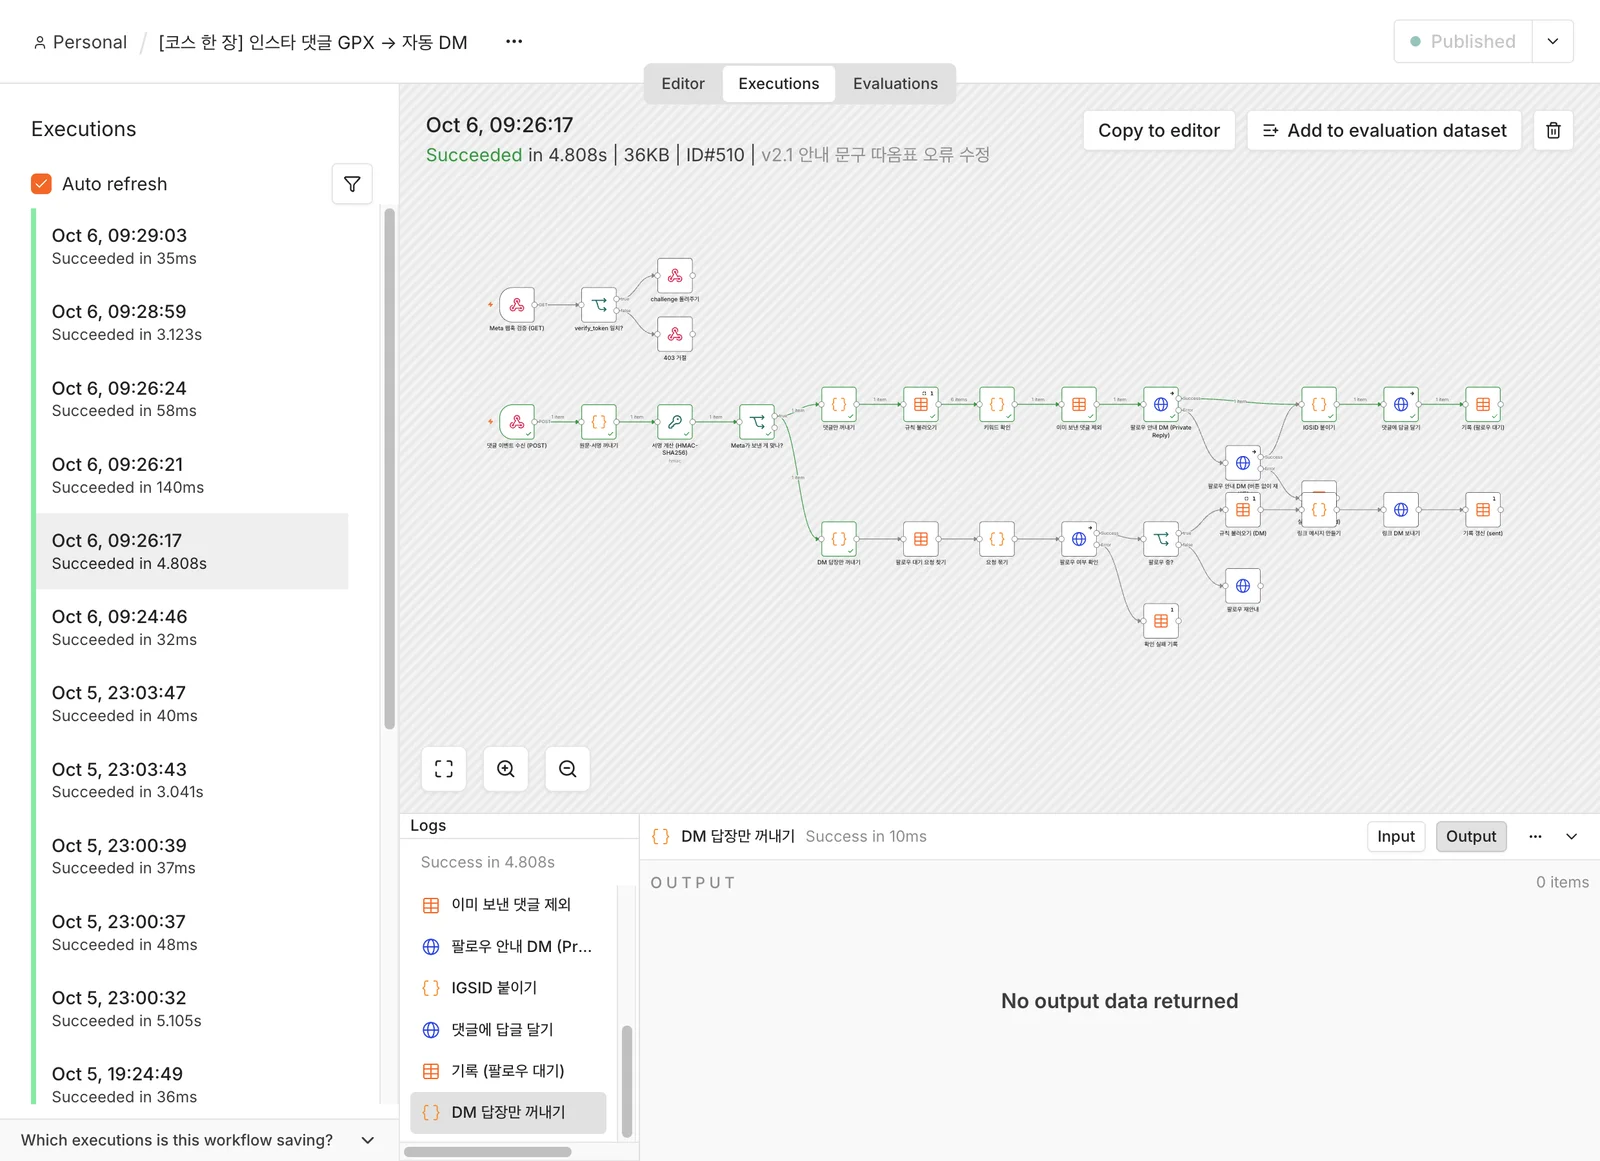Click the 'IGSID 붙이기' code node on canvas
The image size is (1600, 1161).
[x=1319, y=404]
